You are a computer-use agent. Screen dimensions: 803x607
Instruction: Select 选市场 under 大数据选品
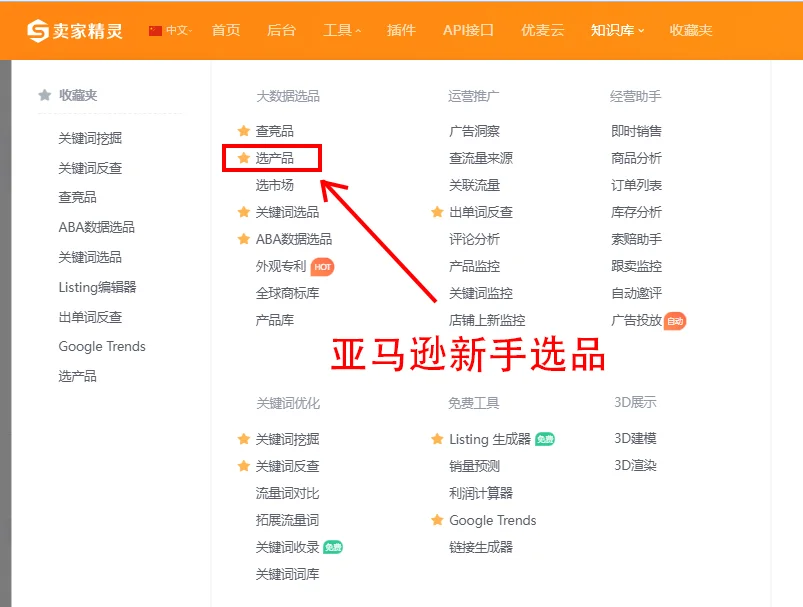click(x=274, y=185)
